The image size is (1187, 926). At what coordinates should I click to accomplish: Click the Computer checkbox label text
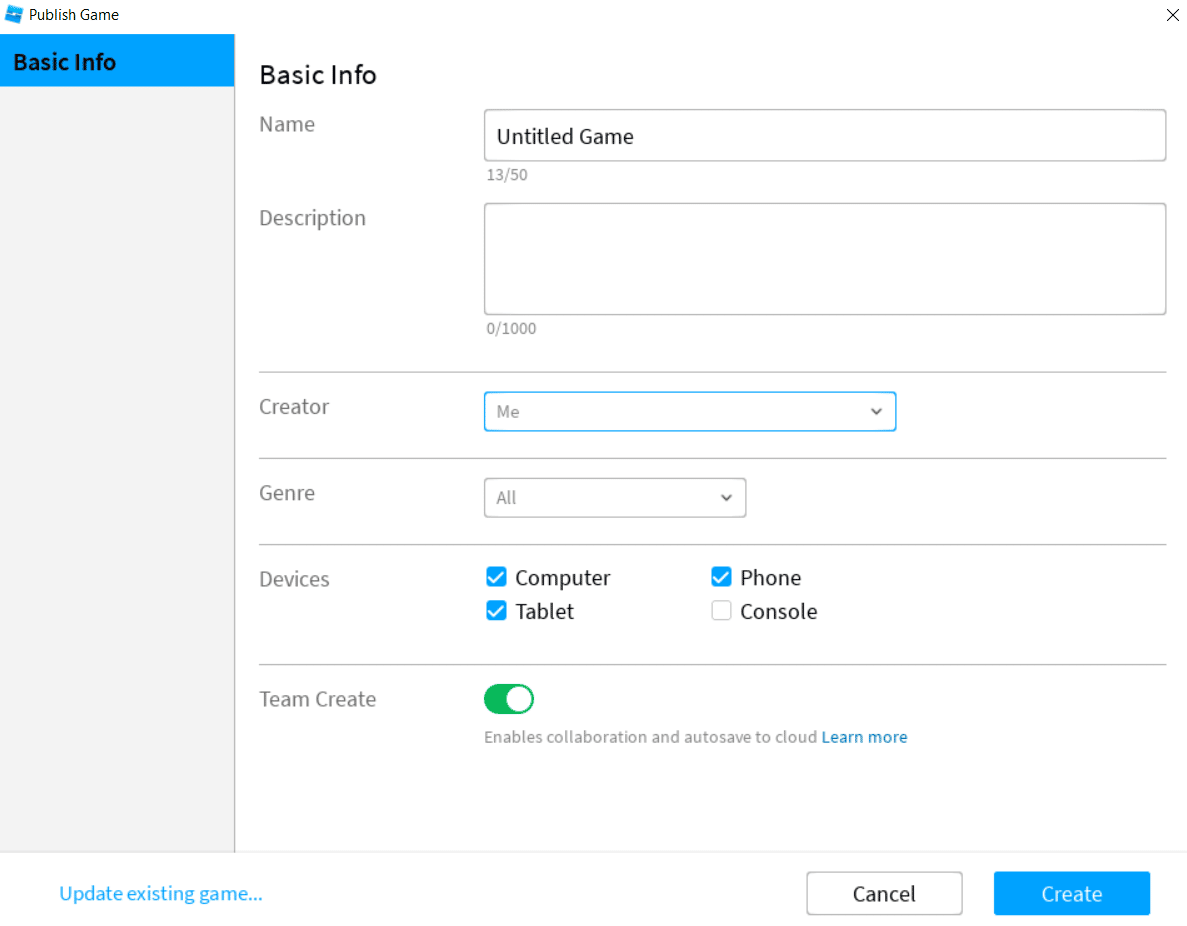pyautogui.click(x=562, y=578)
